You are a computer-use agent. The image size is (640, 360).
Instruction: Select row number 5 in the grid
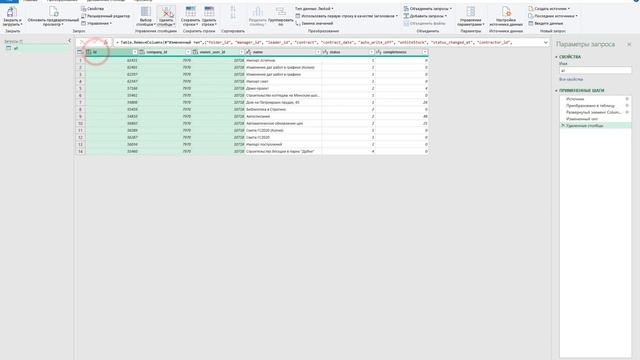pyautogui.click(x=80, y=88)
